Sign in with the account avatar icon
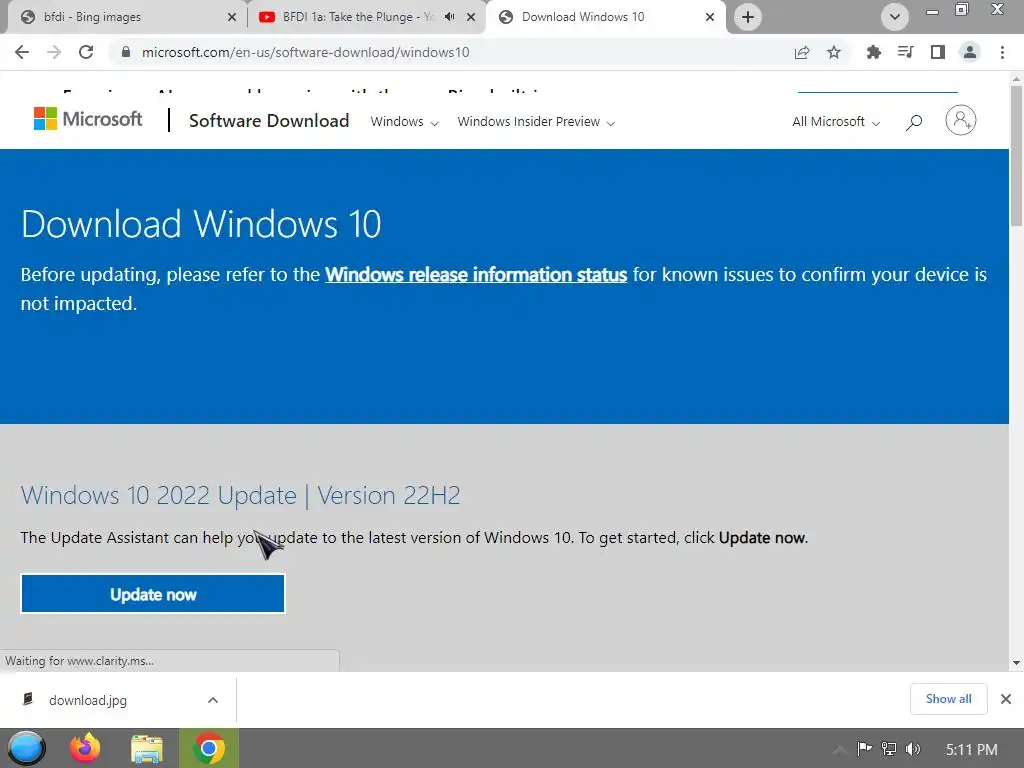Viewport: 1024px width, 768px height. (961, 120)
